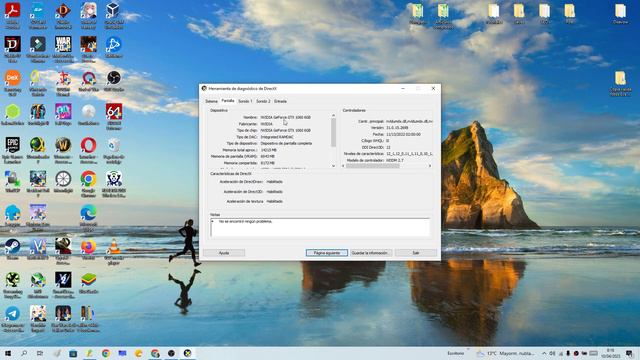
Task: Expand hidden system tray icons
Action: pyautogui.click(x=544, y=353)
